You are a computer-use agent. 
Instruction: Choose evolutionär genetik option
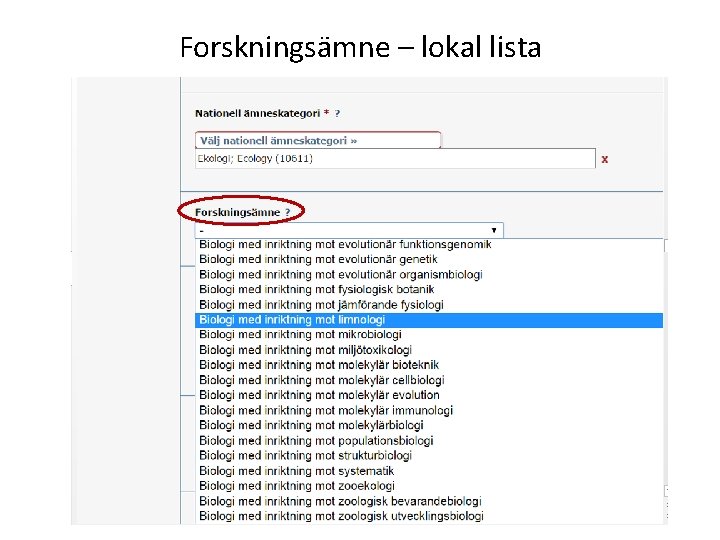[318, 259]
